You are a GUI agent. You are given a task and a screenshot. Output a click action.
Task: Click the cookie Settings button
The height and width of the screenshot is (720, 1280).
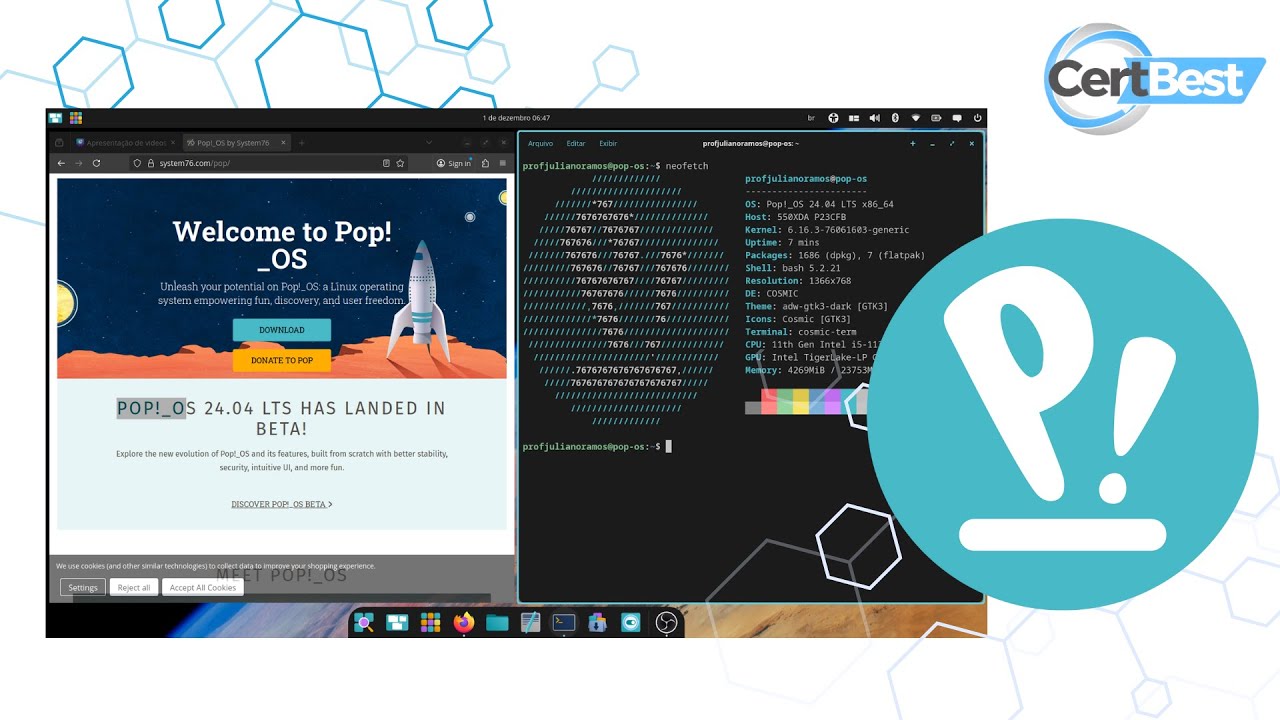pos(83,587)
